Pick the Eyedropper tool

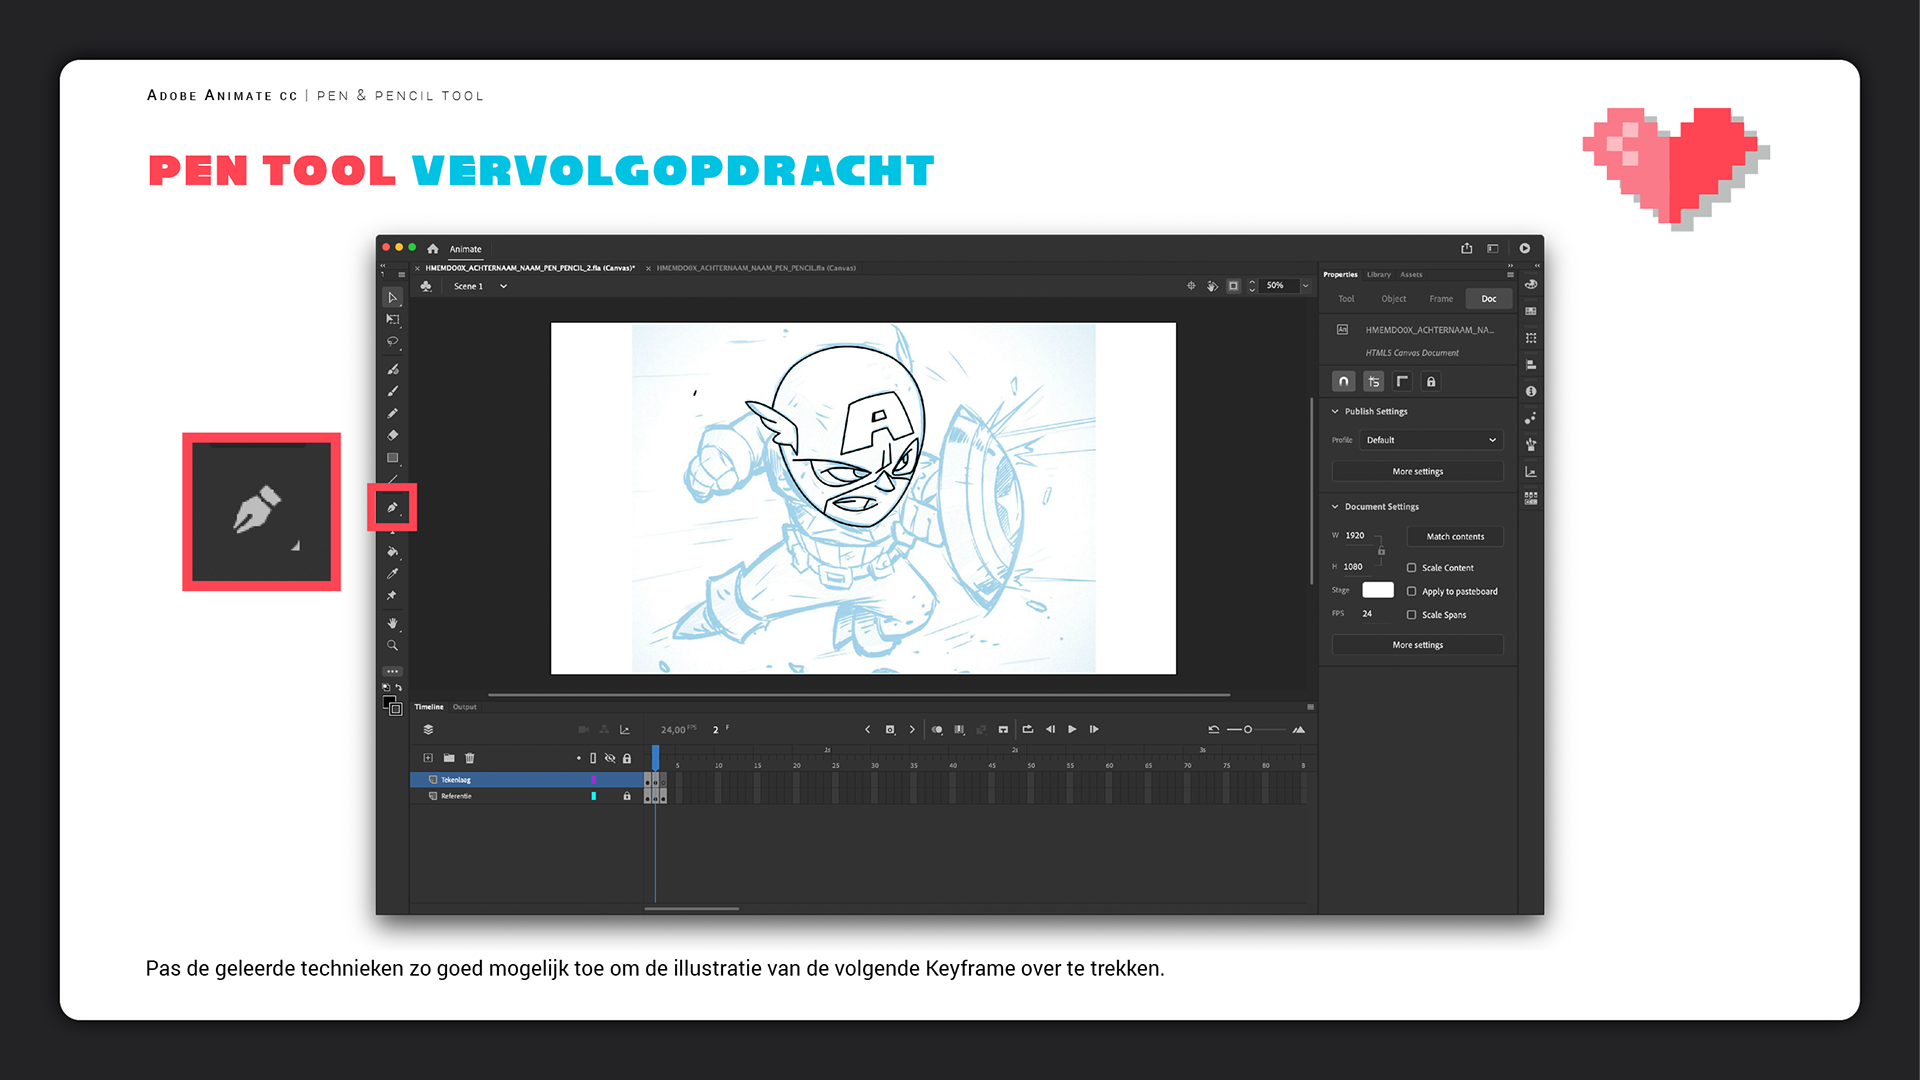[392, 574]
